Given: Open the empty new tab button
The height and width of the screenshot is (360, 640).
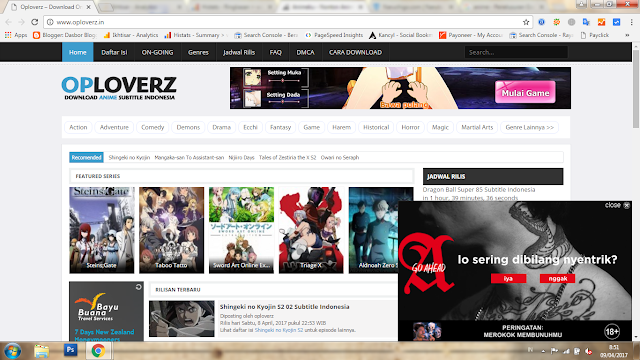Looking at the screenshot, I should pyautogui.click(x=105, y=7).
